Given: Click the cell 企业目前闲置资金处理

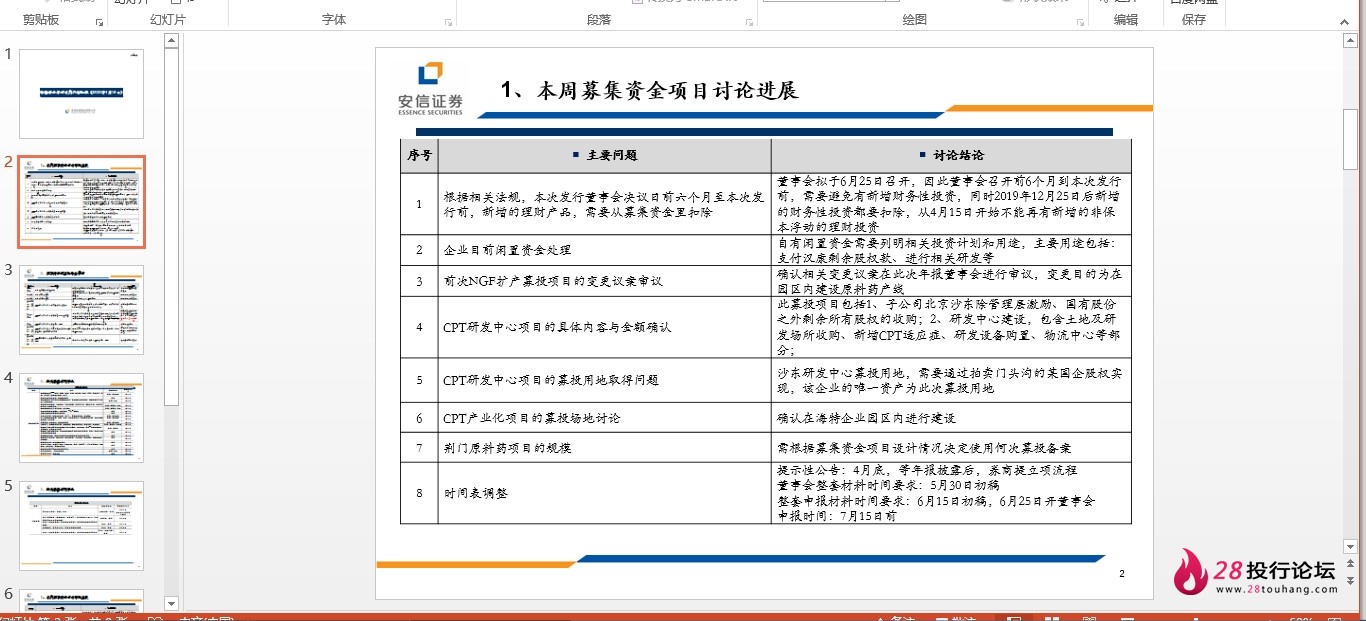Looking at the screenshot, I should click(604, 250).
